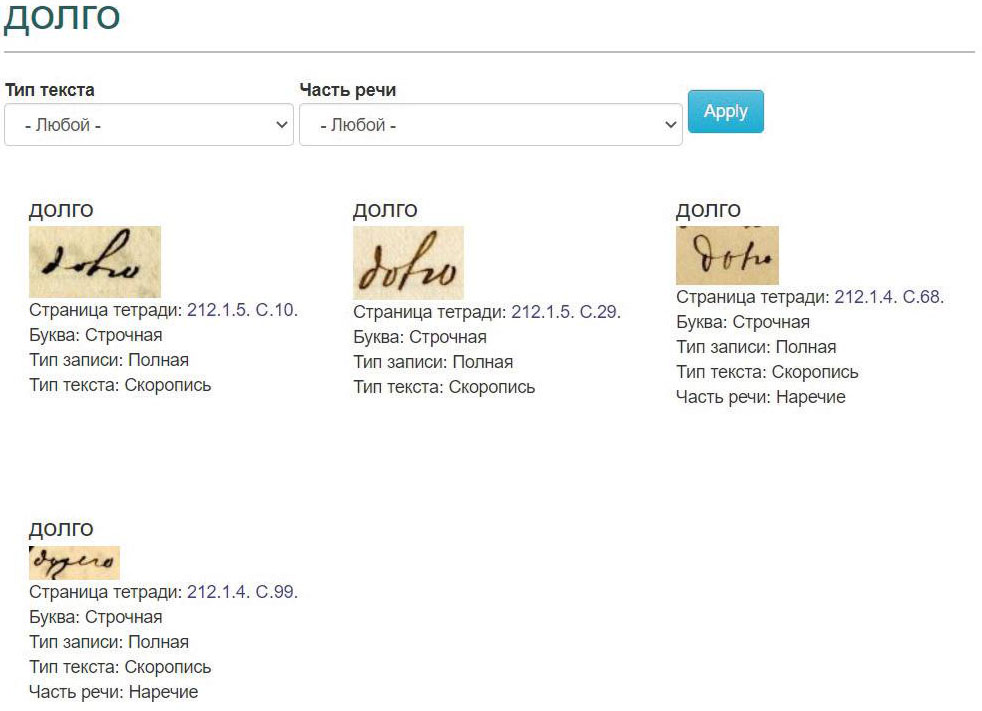Click Тип текста: Скоропись in the С.29 entry
The width and height of the screenshot is (982, 711).
pos(444,387)
